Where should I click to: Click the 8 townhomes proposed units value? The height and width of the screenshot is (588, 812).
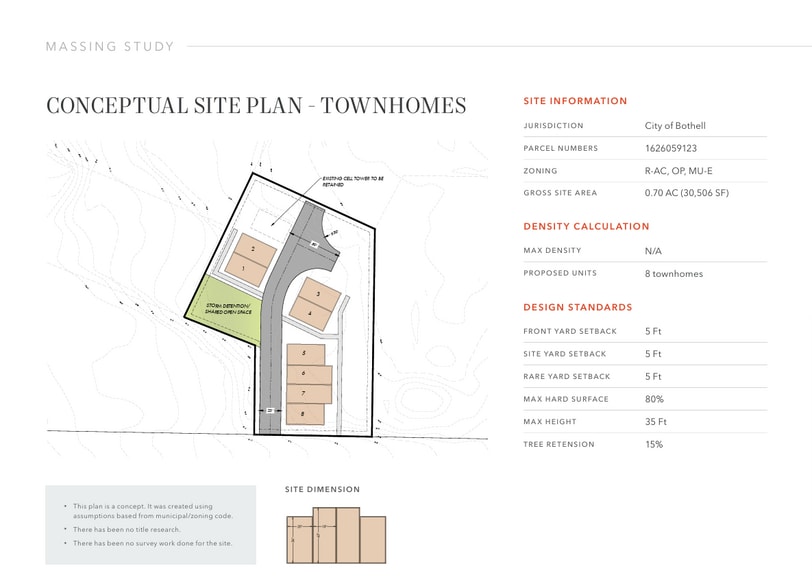[673, 274]
